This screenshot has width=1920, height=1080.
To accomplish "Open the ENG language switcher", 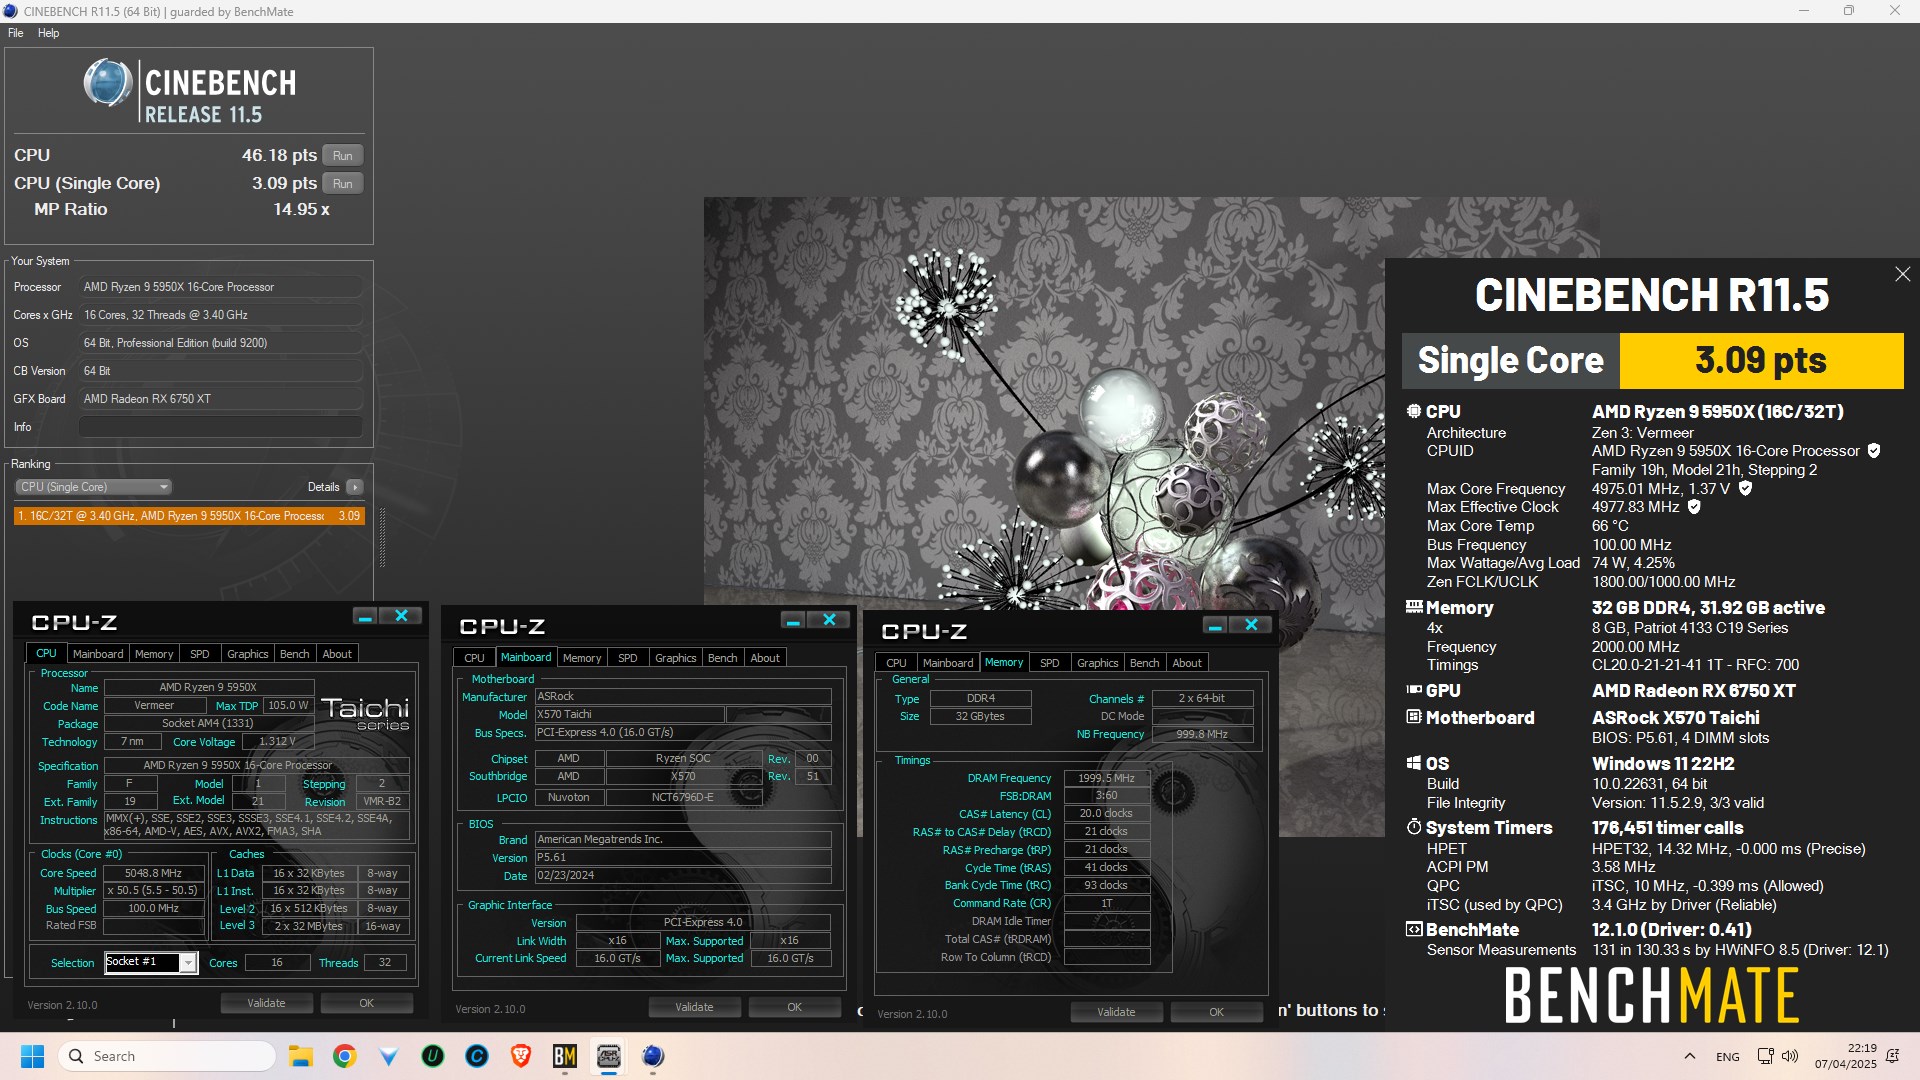I will [1727, 1057].
